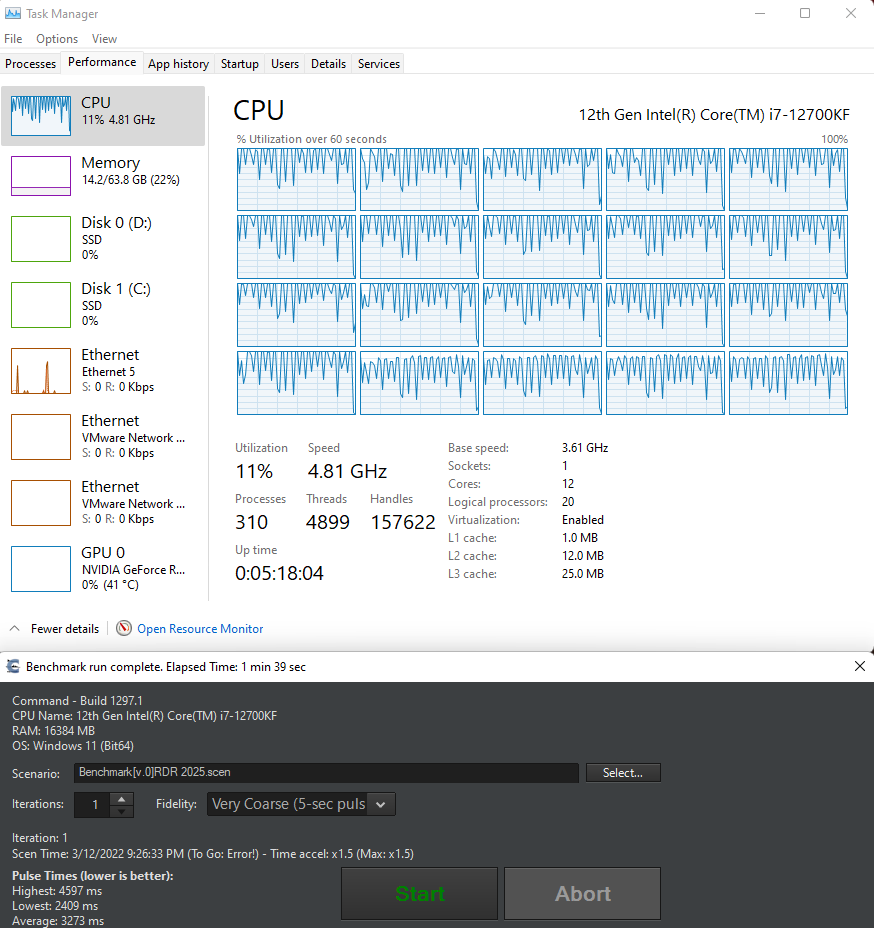Click the Lowest: 2409 ms result
Image resolution: width=874 pixels, height=928 pixels.
[x=55, y=906]
